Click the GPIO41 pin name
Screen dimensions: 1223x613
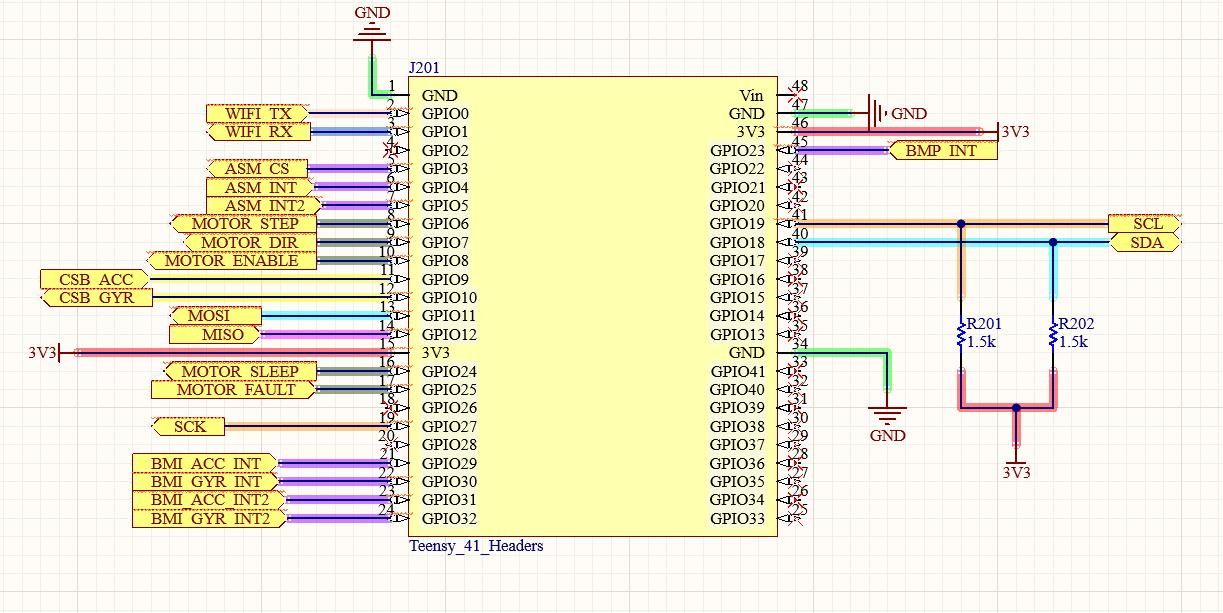(737, 371)
